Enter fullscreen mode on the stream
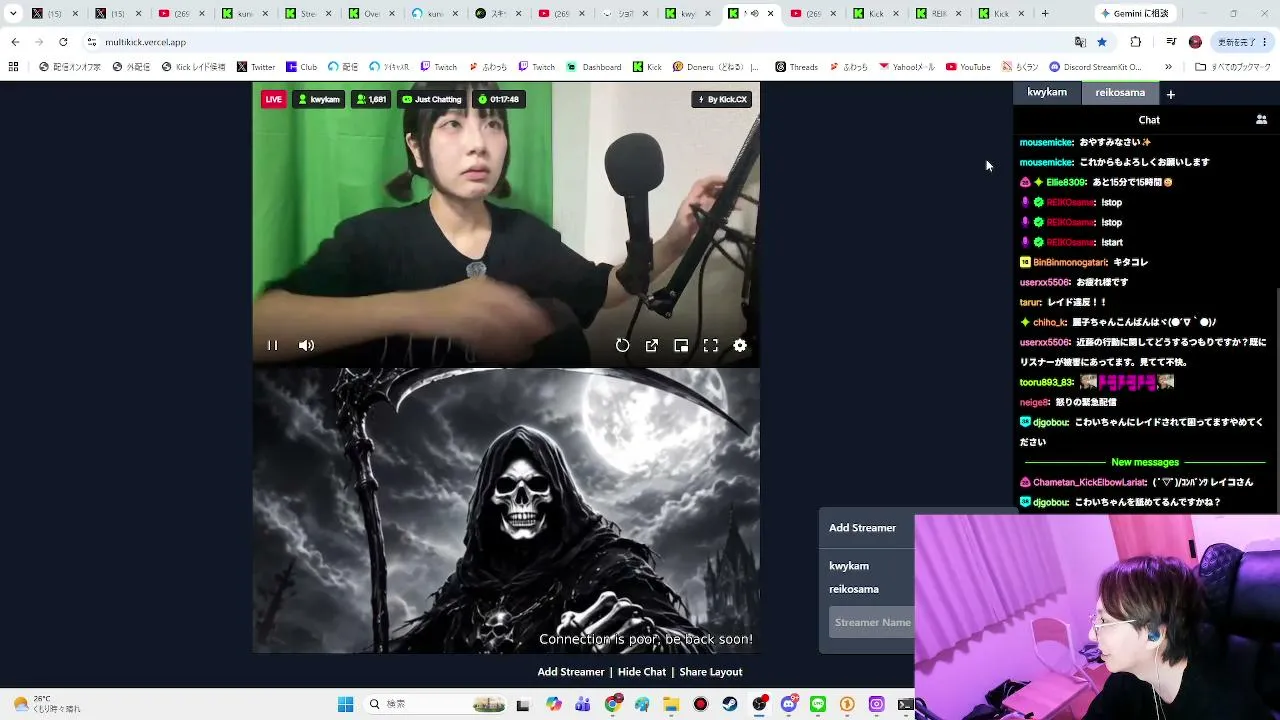 point(710,345)
